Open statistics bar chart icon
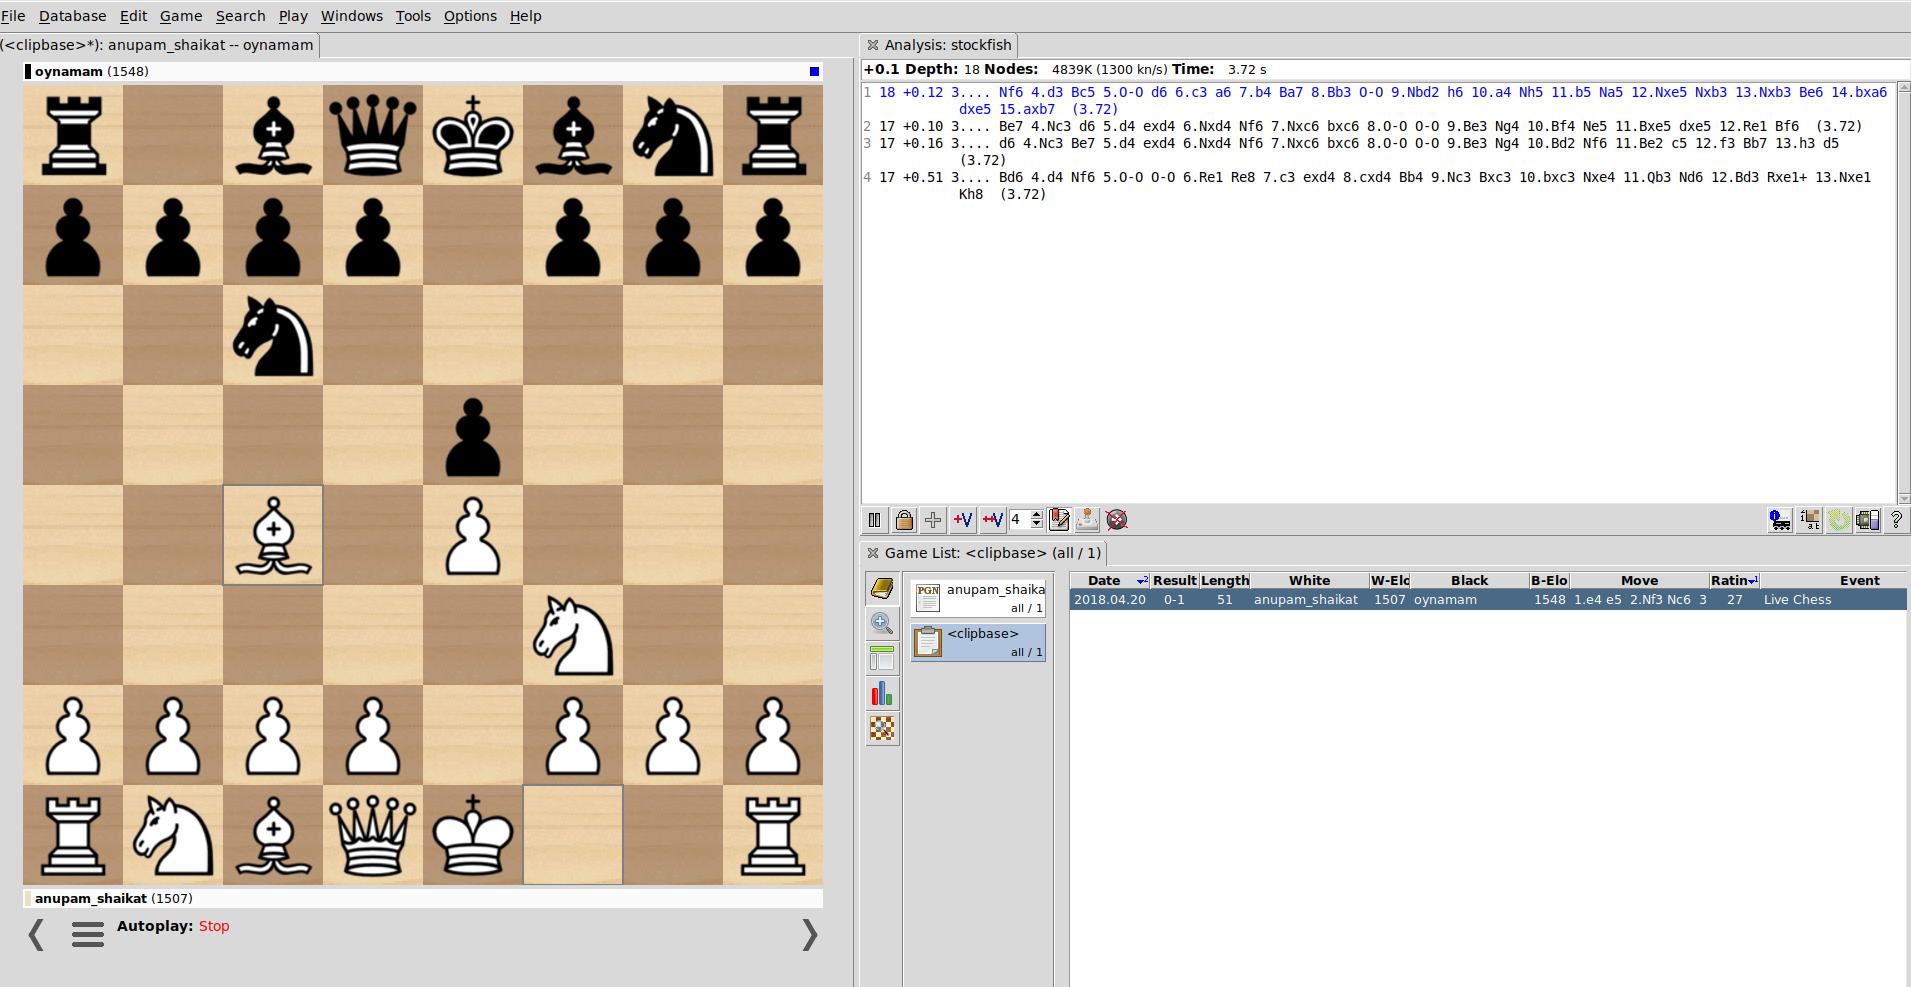 (882, 693)
